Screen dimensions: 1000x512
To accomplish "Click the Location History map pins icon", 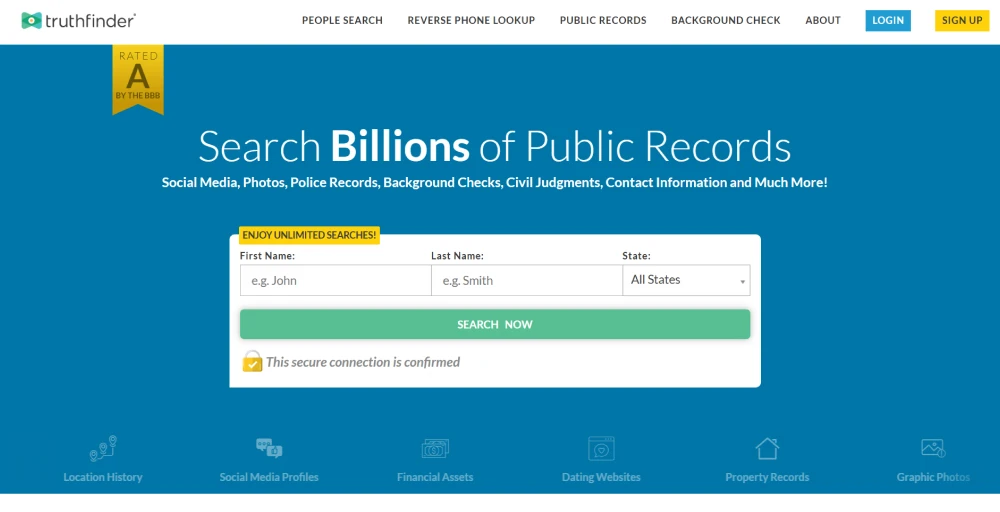I will coord(103,448).
